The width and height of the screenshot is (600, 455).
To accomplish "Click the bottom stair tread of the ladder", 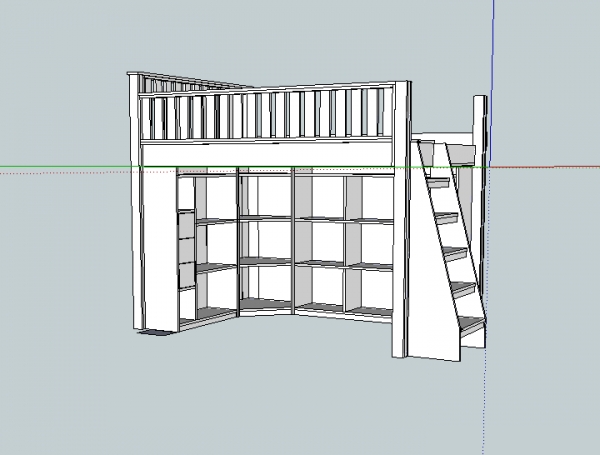I will tap(473, 325).
